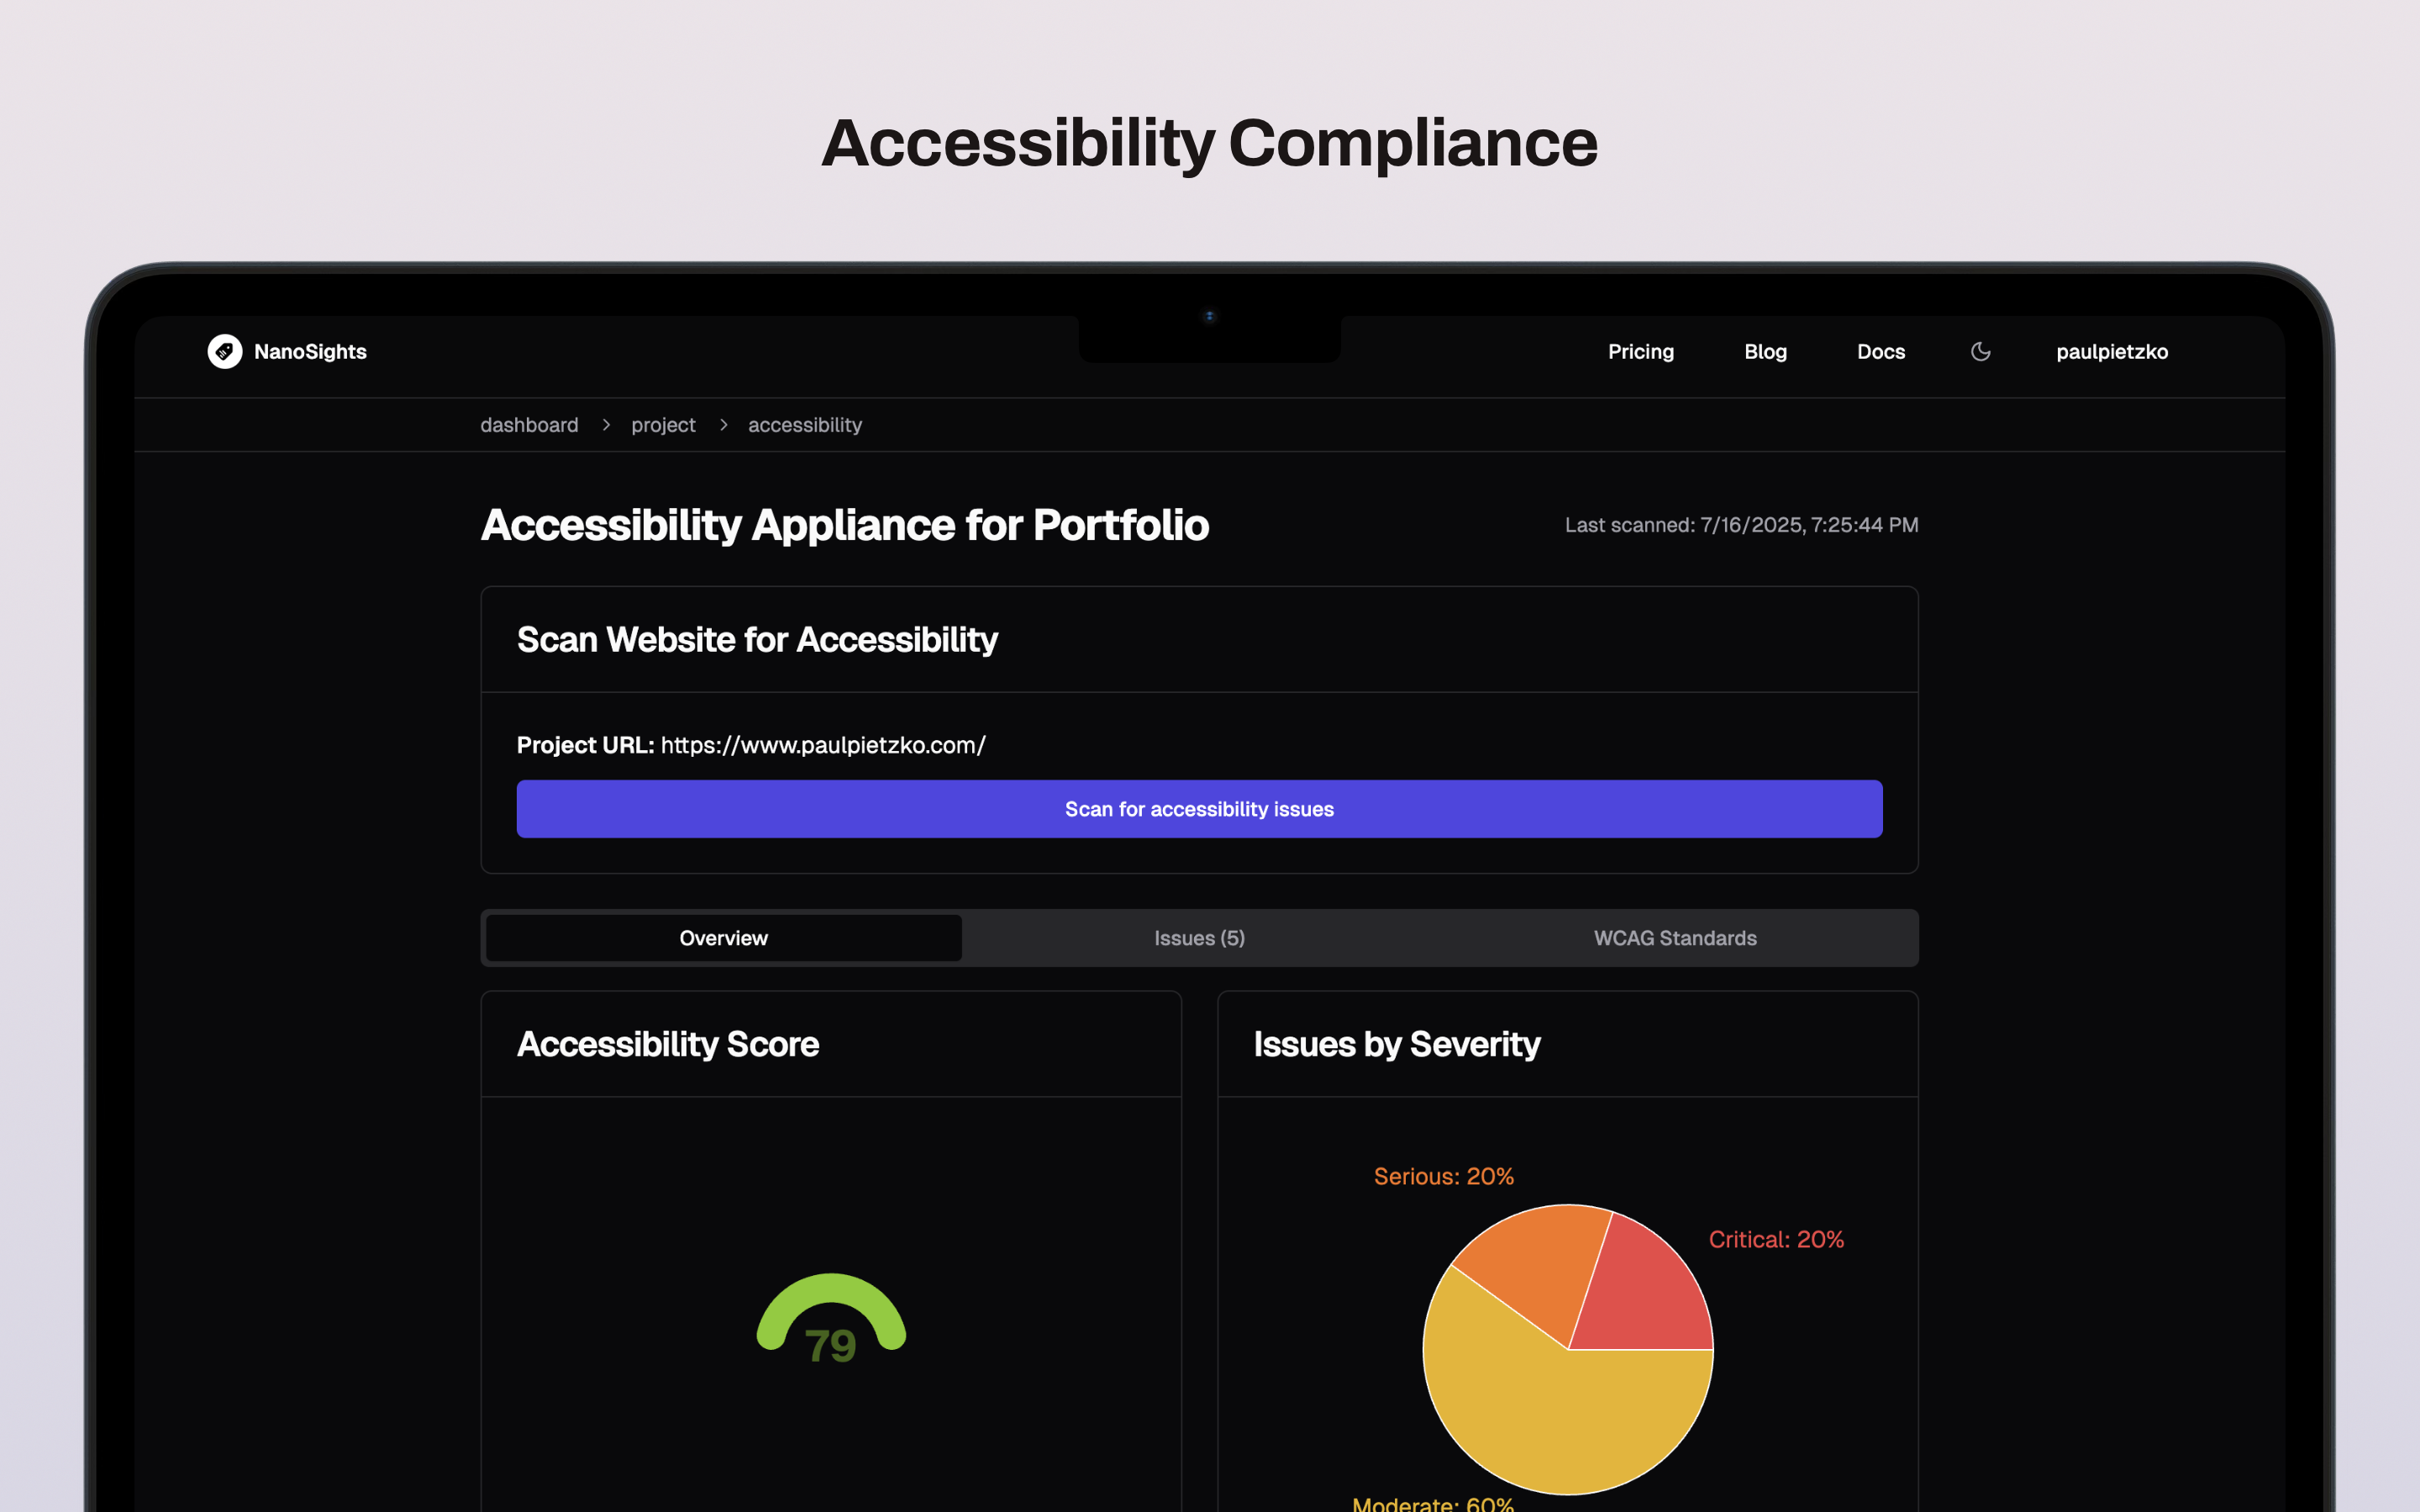Click the chevron after dashboard breadcrumb
Screen dimensions: 2420x1512
tap(606, 425)
